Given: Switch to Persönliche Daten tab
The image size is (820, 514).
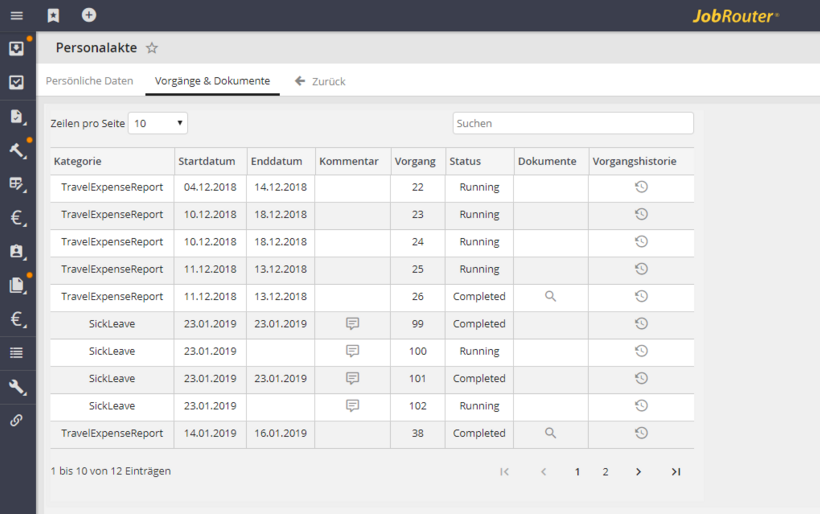Looking at the screenshot, I should pyautogui.click(x=89, y=81).
